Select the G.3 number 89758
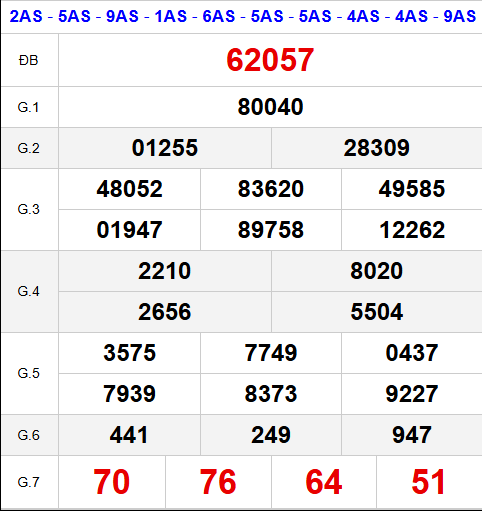The width and height of the screenshot is (482, 511). pos(271,230)
